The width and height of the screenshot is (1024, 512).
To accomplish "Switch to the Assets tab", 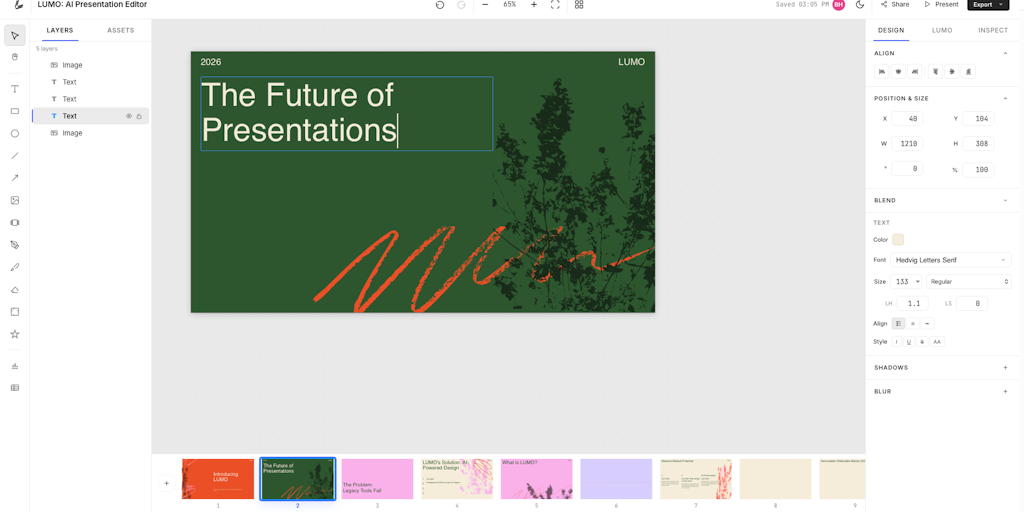I will click(121, 30).
